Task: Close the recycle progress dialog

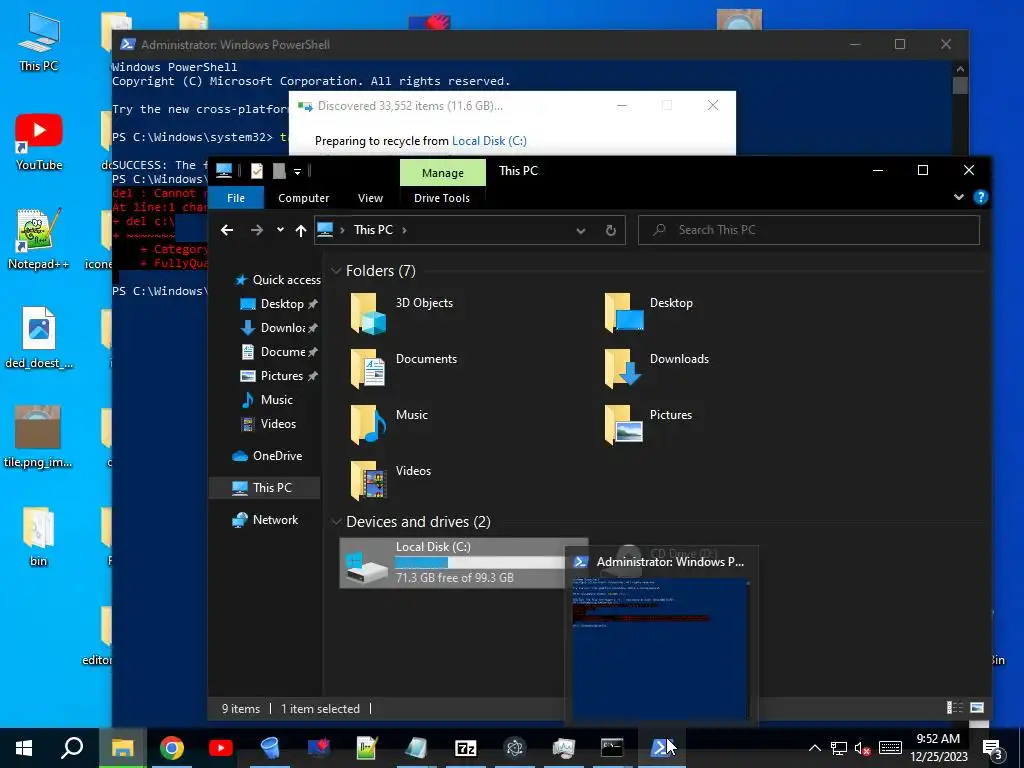Action: 713,105
